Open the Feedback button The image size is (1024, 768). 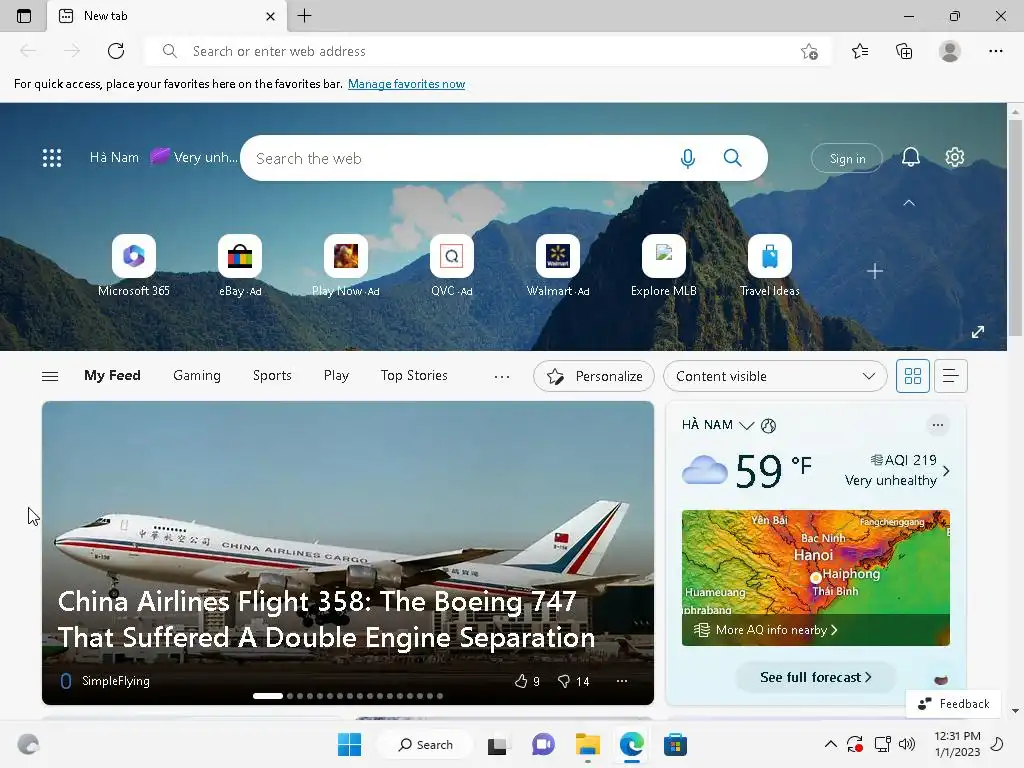(x=953, y=703)
